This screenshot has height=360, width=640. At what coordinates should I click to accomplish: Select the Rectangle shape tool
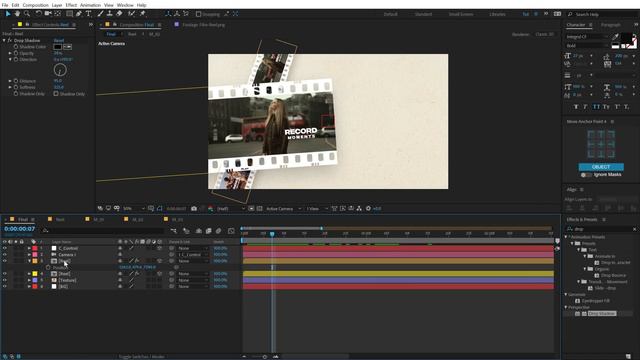(x=69, y=14)
